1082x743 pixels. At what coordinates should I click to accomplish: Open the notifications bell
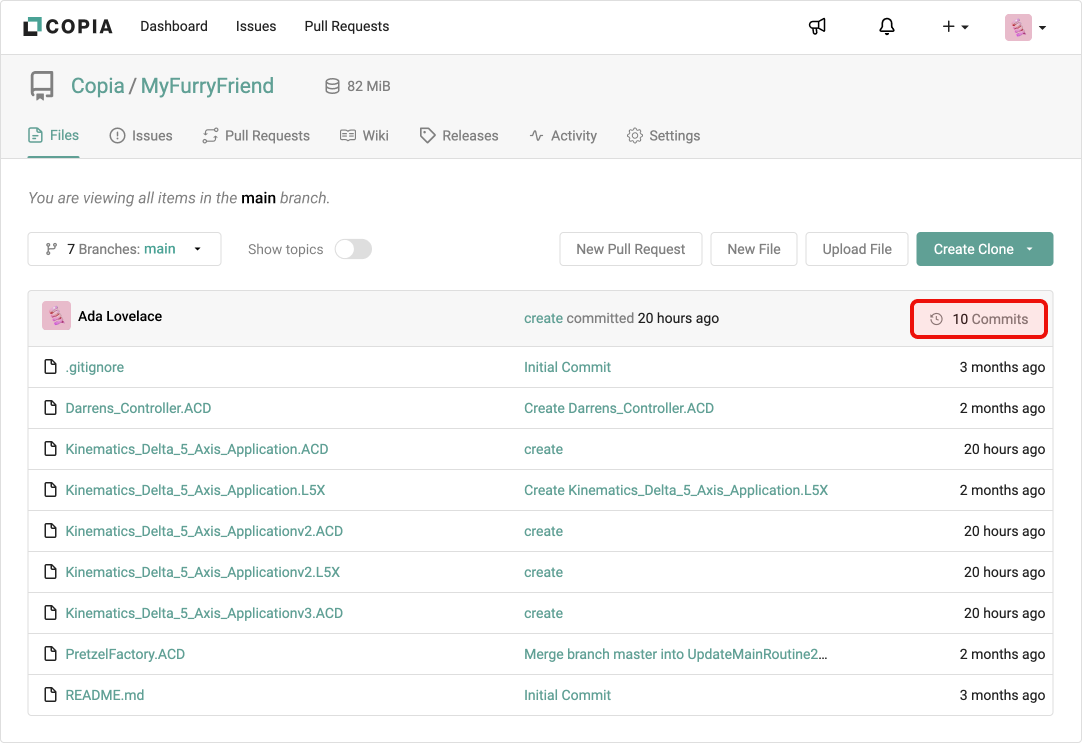tap(886, 27)
